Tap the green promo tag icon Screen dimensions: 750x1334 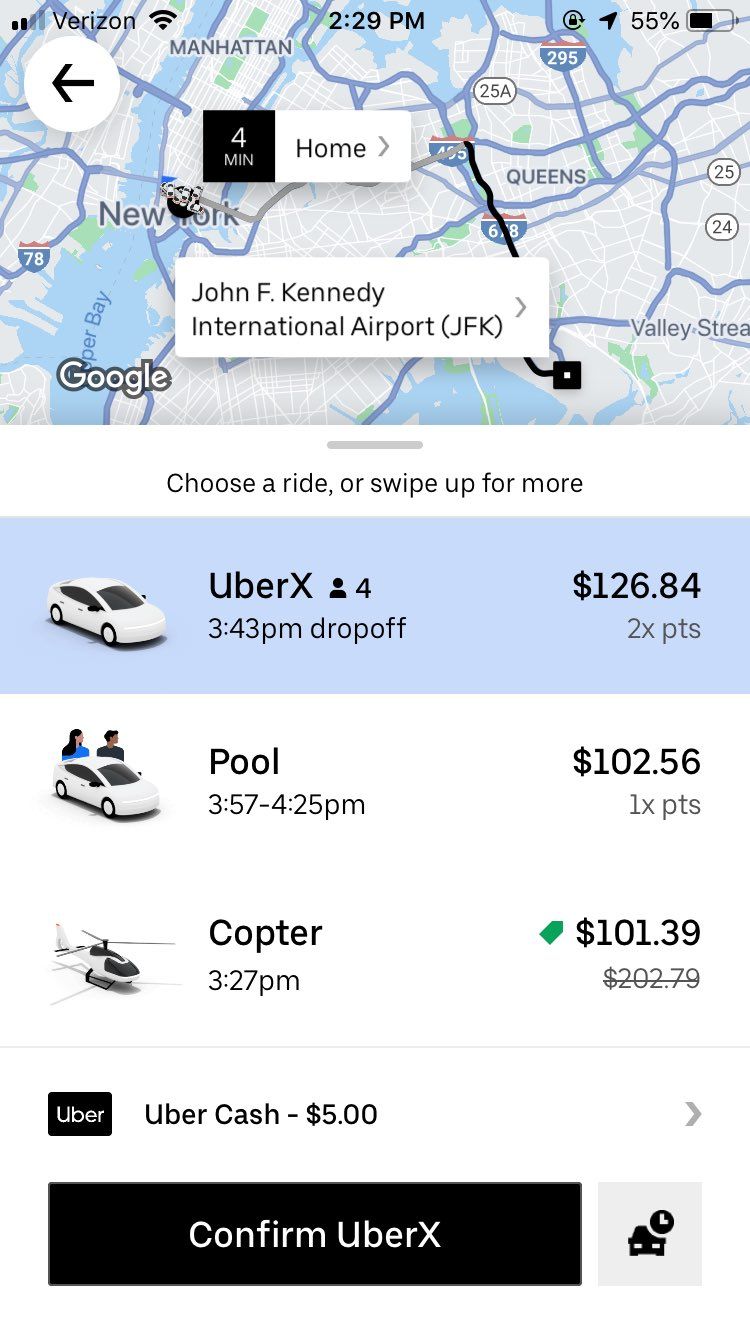click(551, 933)
